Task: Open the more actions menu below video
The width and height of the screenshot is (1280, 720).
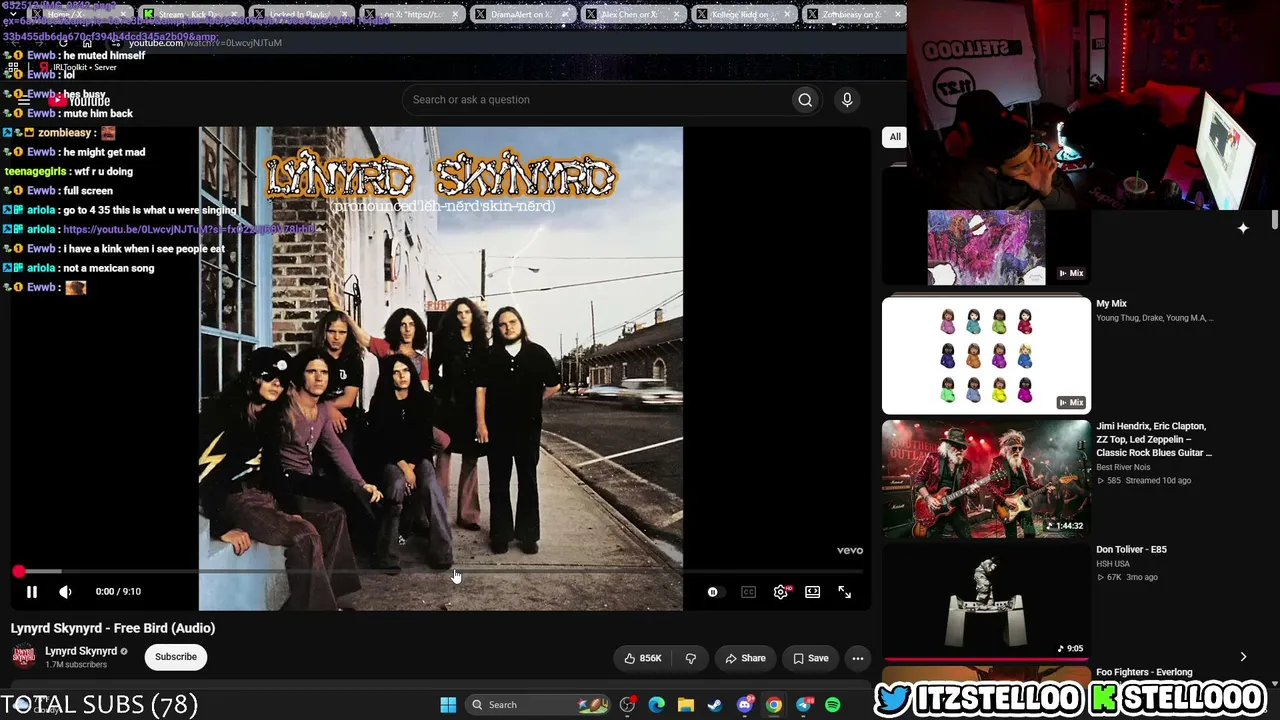Action: pos(858,658)
